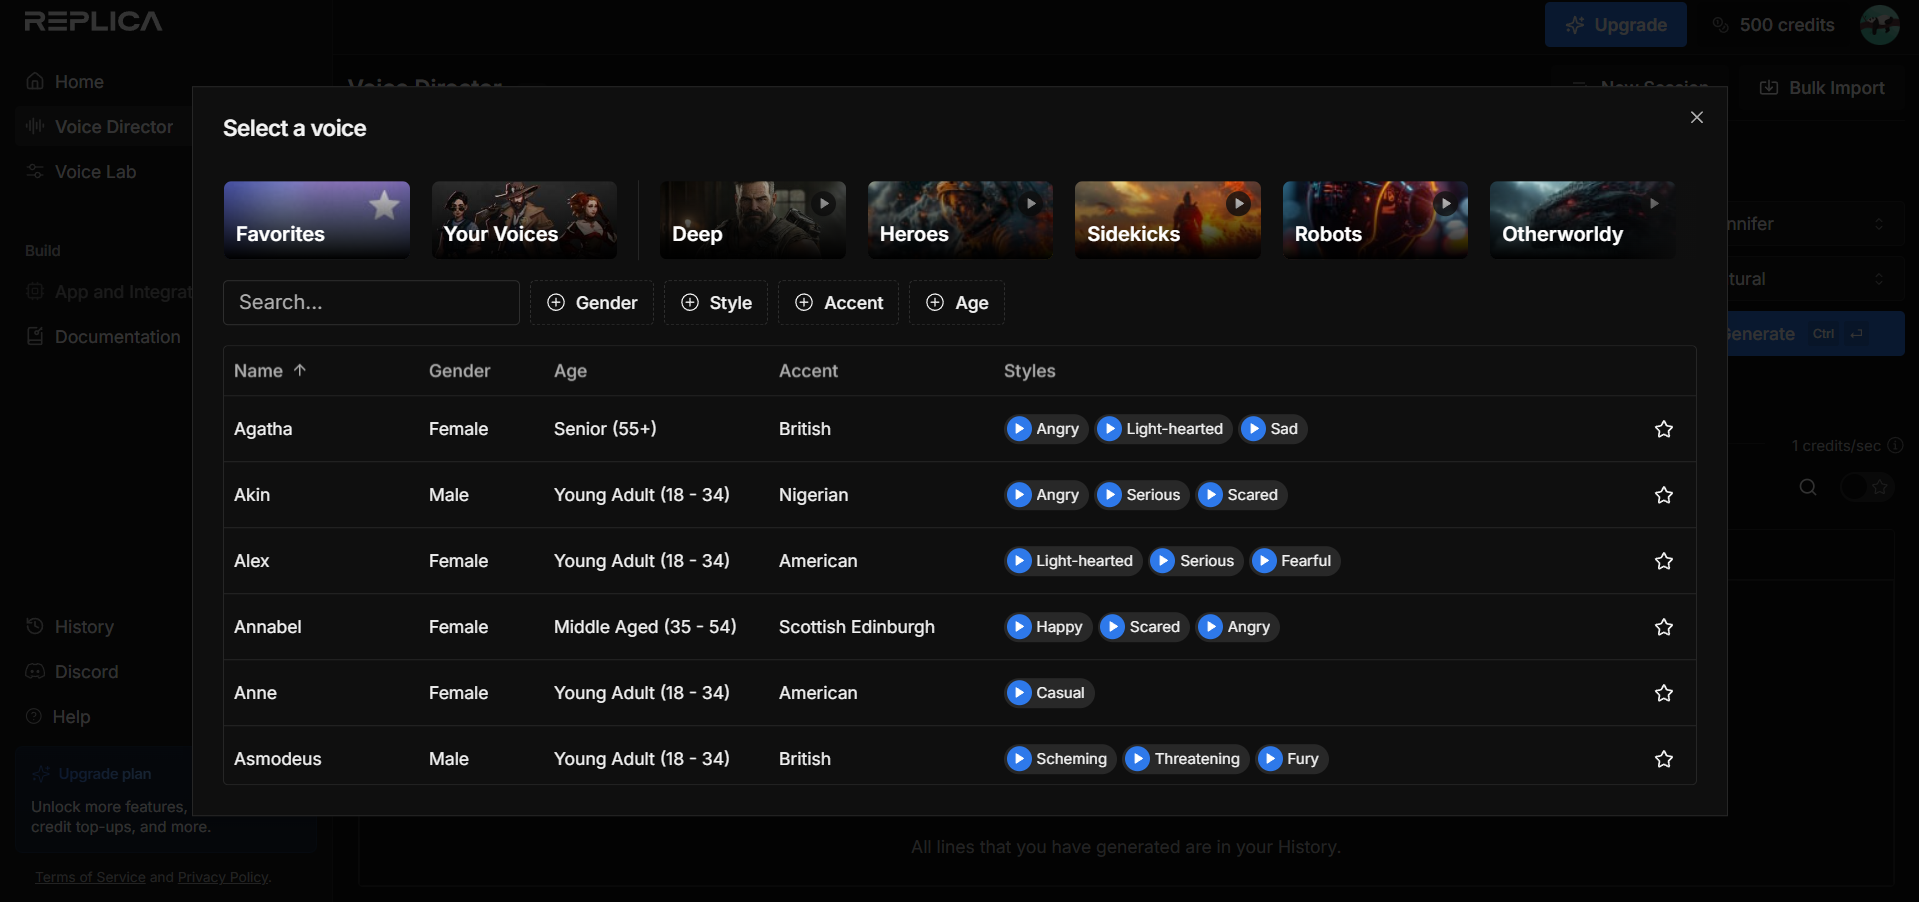
Task: Expand the Age filter
Action: pyautogui.click(x=955, y=302)
